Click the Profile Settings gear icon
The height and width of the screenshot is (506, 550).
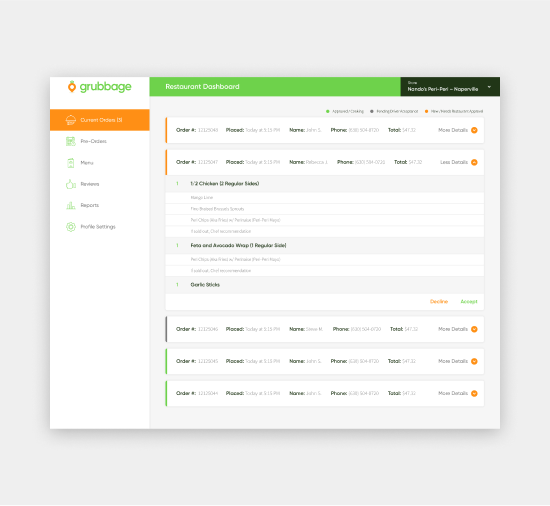tap(71, 227)
